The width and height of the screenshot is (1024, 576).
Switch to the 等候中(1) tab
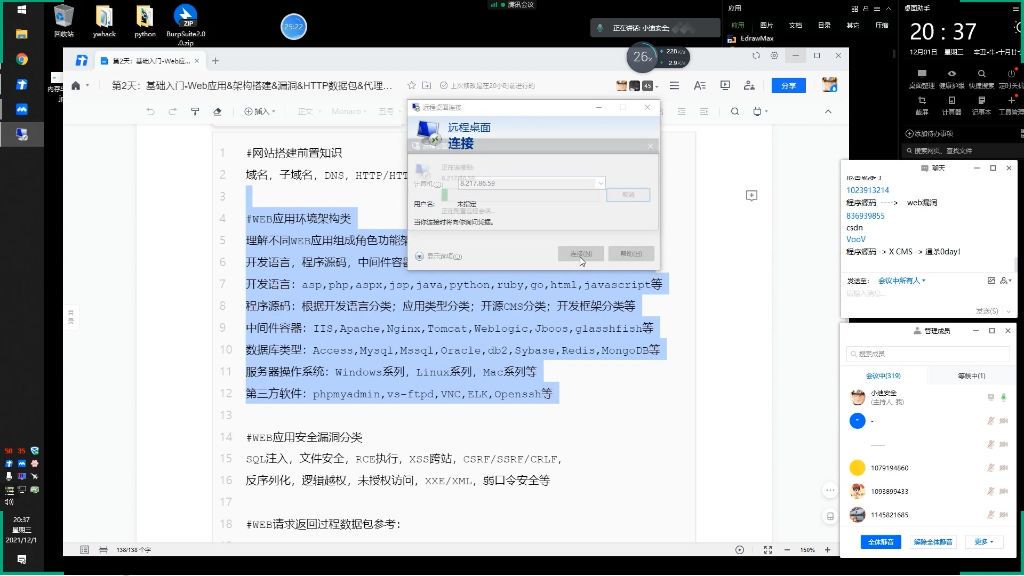(971, 376)
